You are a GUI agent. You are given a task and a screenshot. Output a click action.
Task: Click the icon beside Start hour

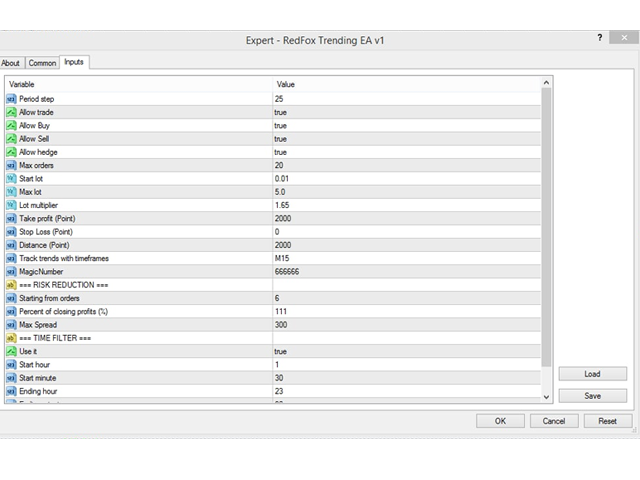coord(11,364)
